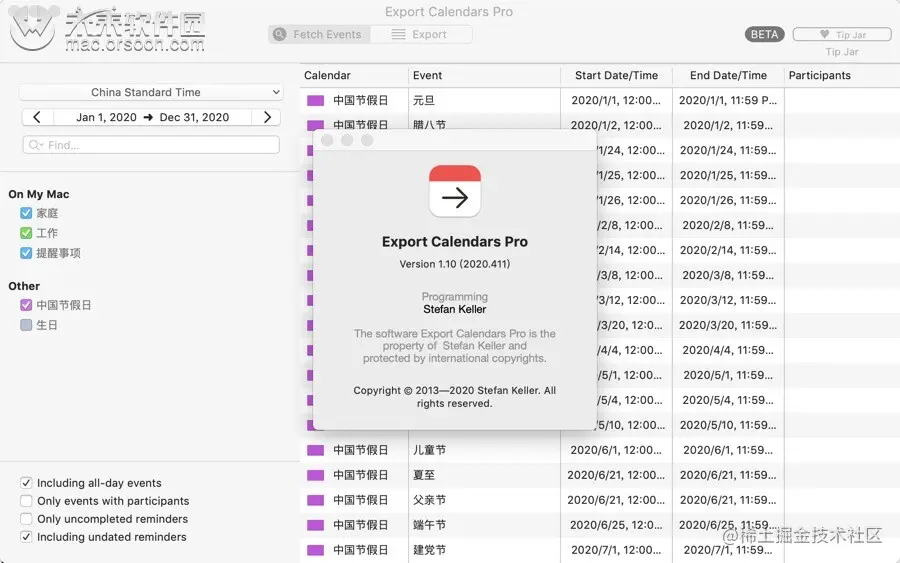Click the 2020/1/1, 11:59 P... end time cell
Image resolution: width=900 pixels, height=563 pixels.
[x=728, y=100]
